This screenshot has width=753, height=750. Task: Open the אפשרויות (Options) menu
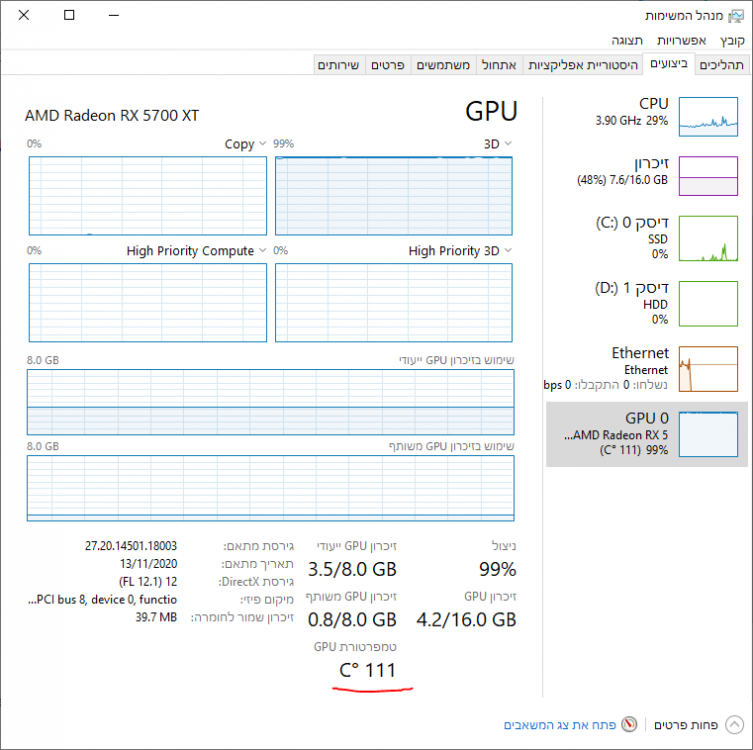pyautogui.click(x=682, y=40)
